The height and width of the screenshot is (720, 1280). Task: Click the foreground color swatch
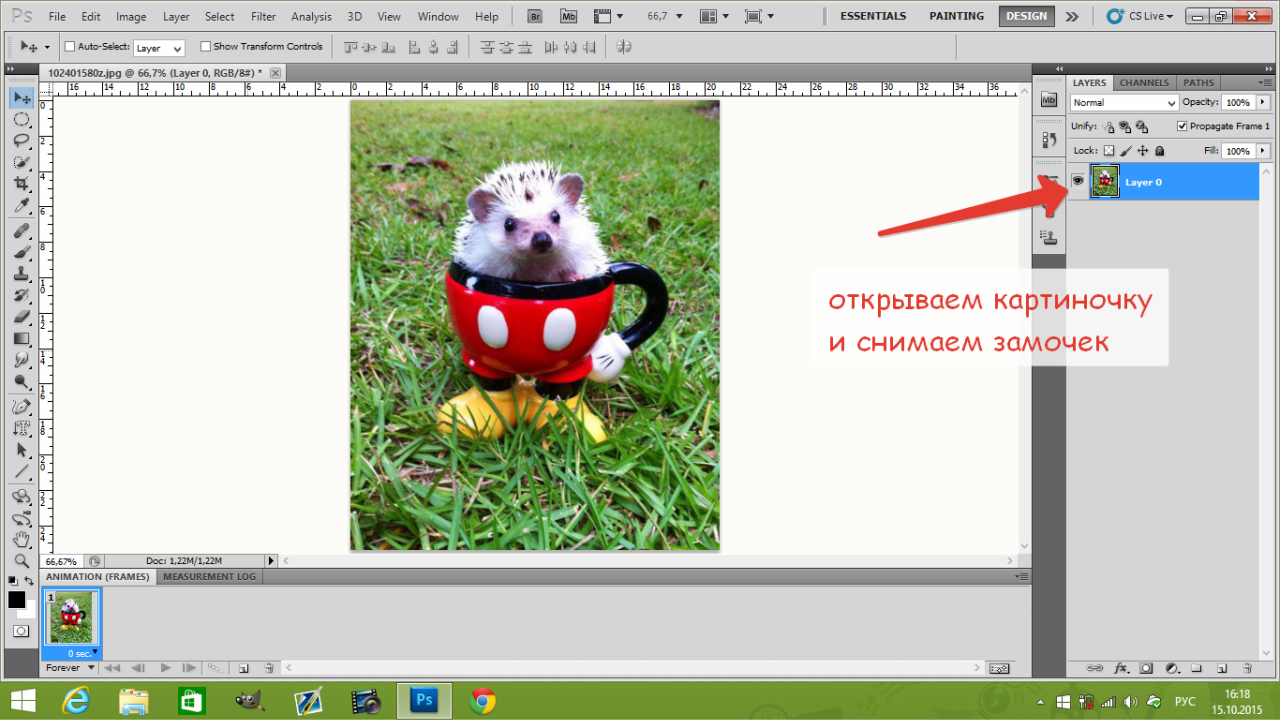point(17,600)
